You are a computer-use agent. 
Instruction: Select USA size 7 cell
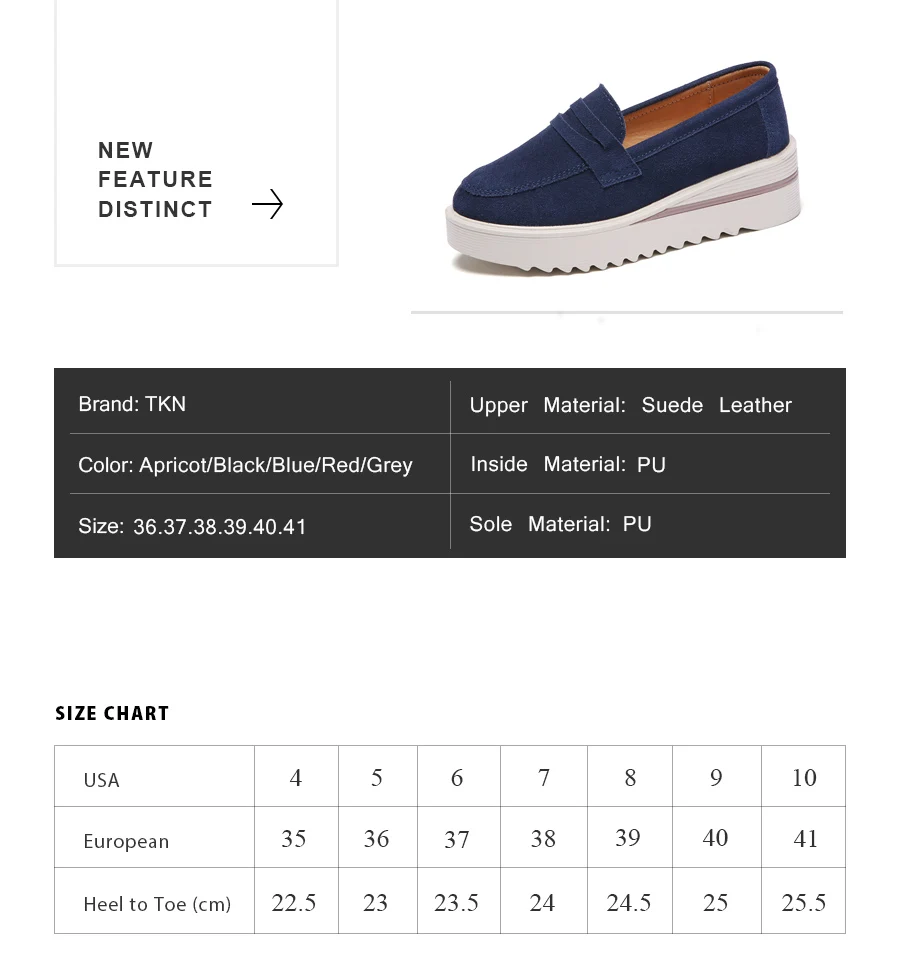[544, 776]
